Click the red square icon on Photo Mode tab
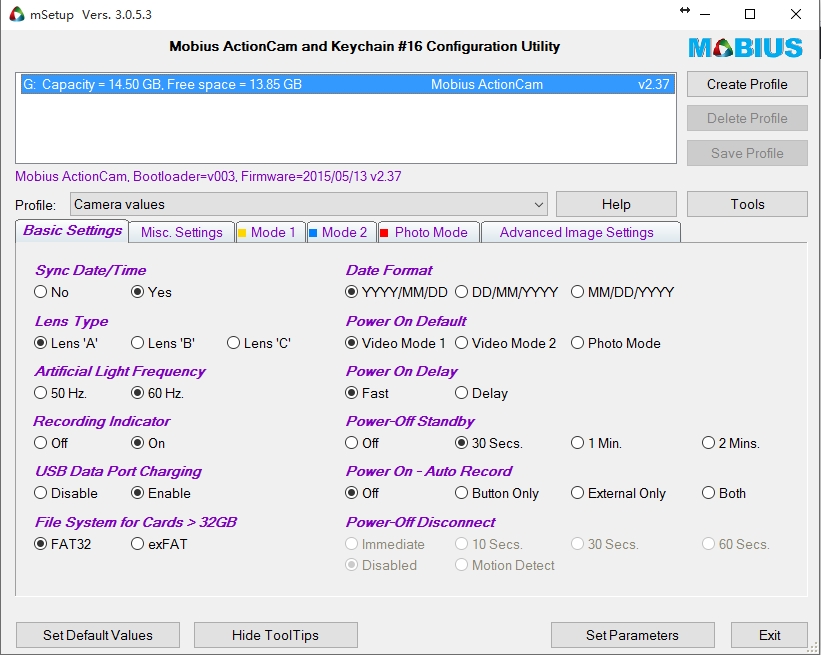 (x=384, y=233)
